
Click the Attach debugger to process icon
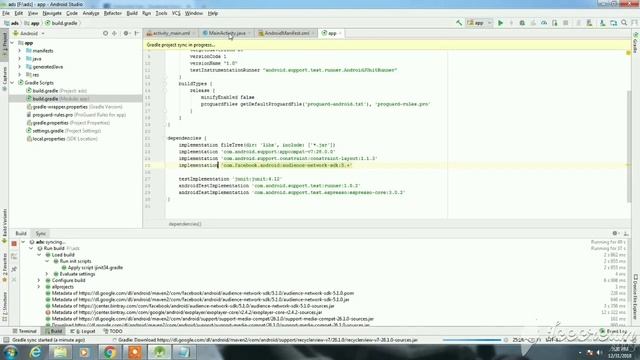click(555, 23)
